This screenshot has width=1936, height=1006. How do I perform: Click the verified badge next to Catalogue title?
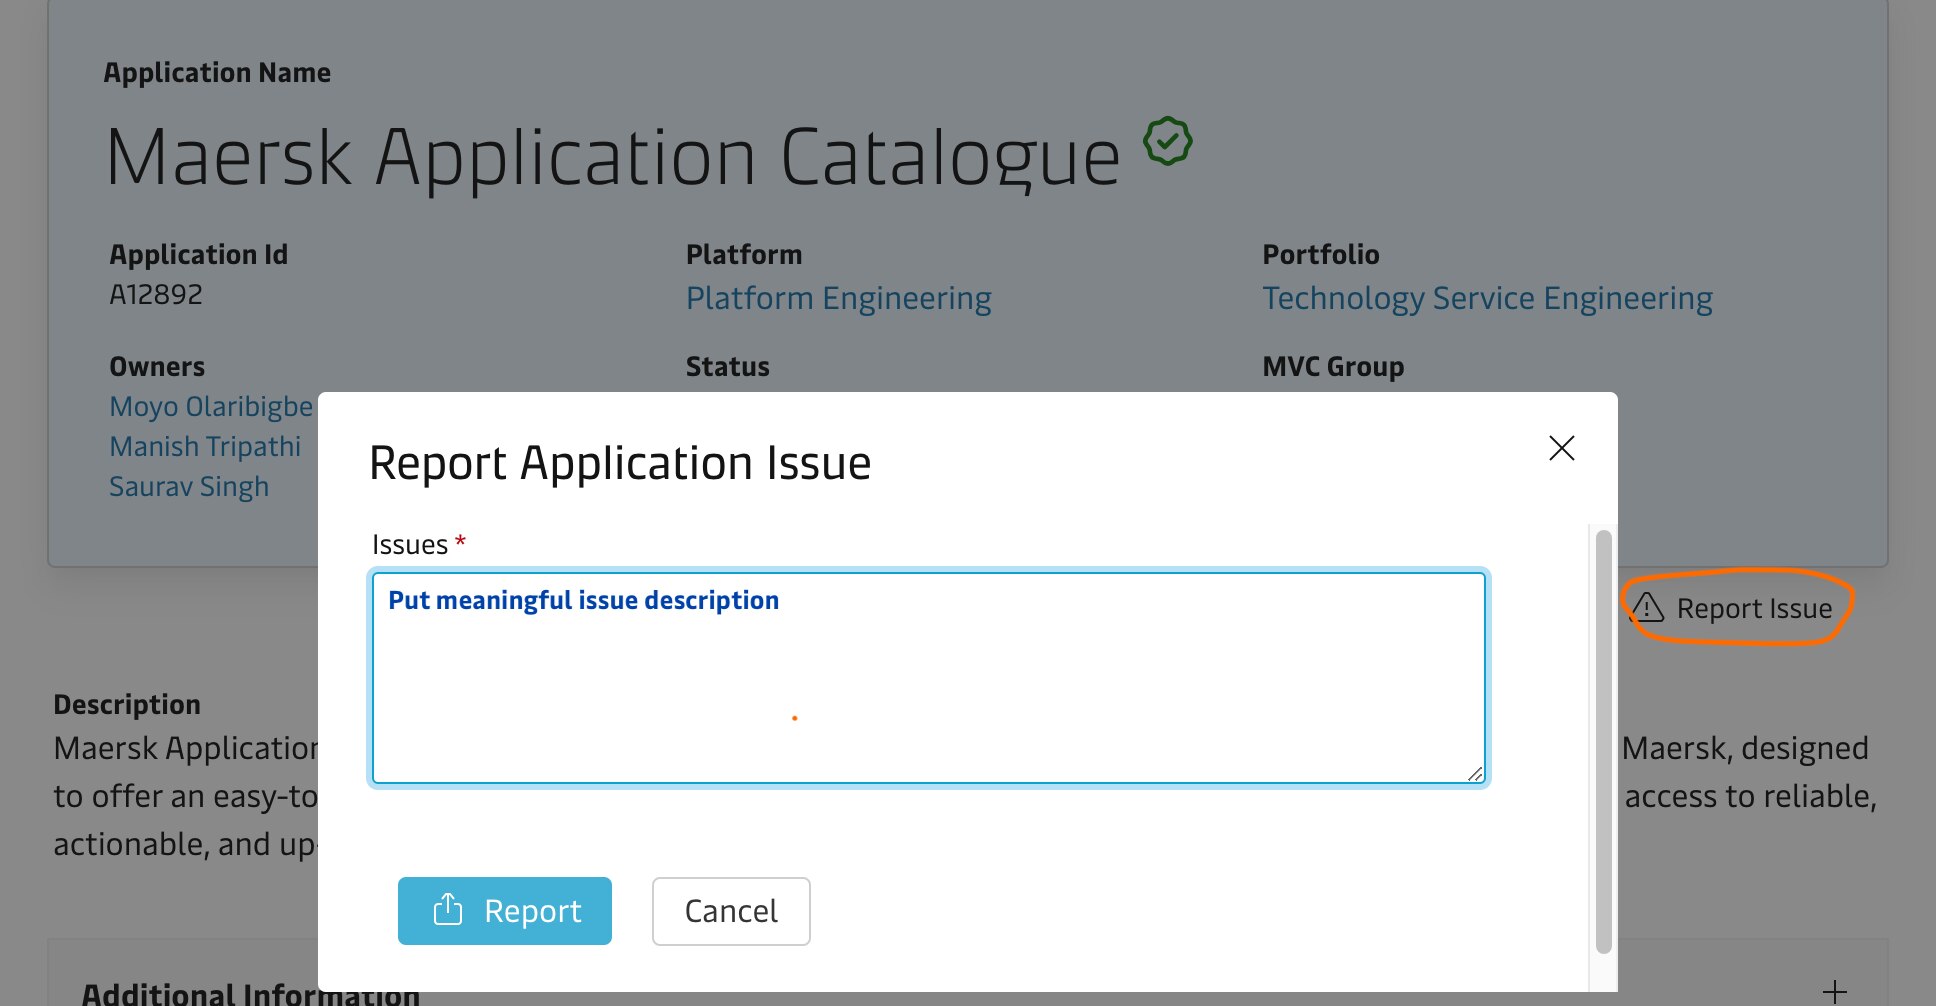1168,141
